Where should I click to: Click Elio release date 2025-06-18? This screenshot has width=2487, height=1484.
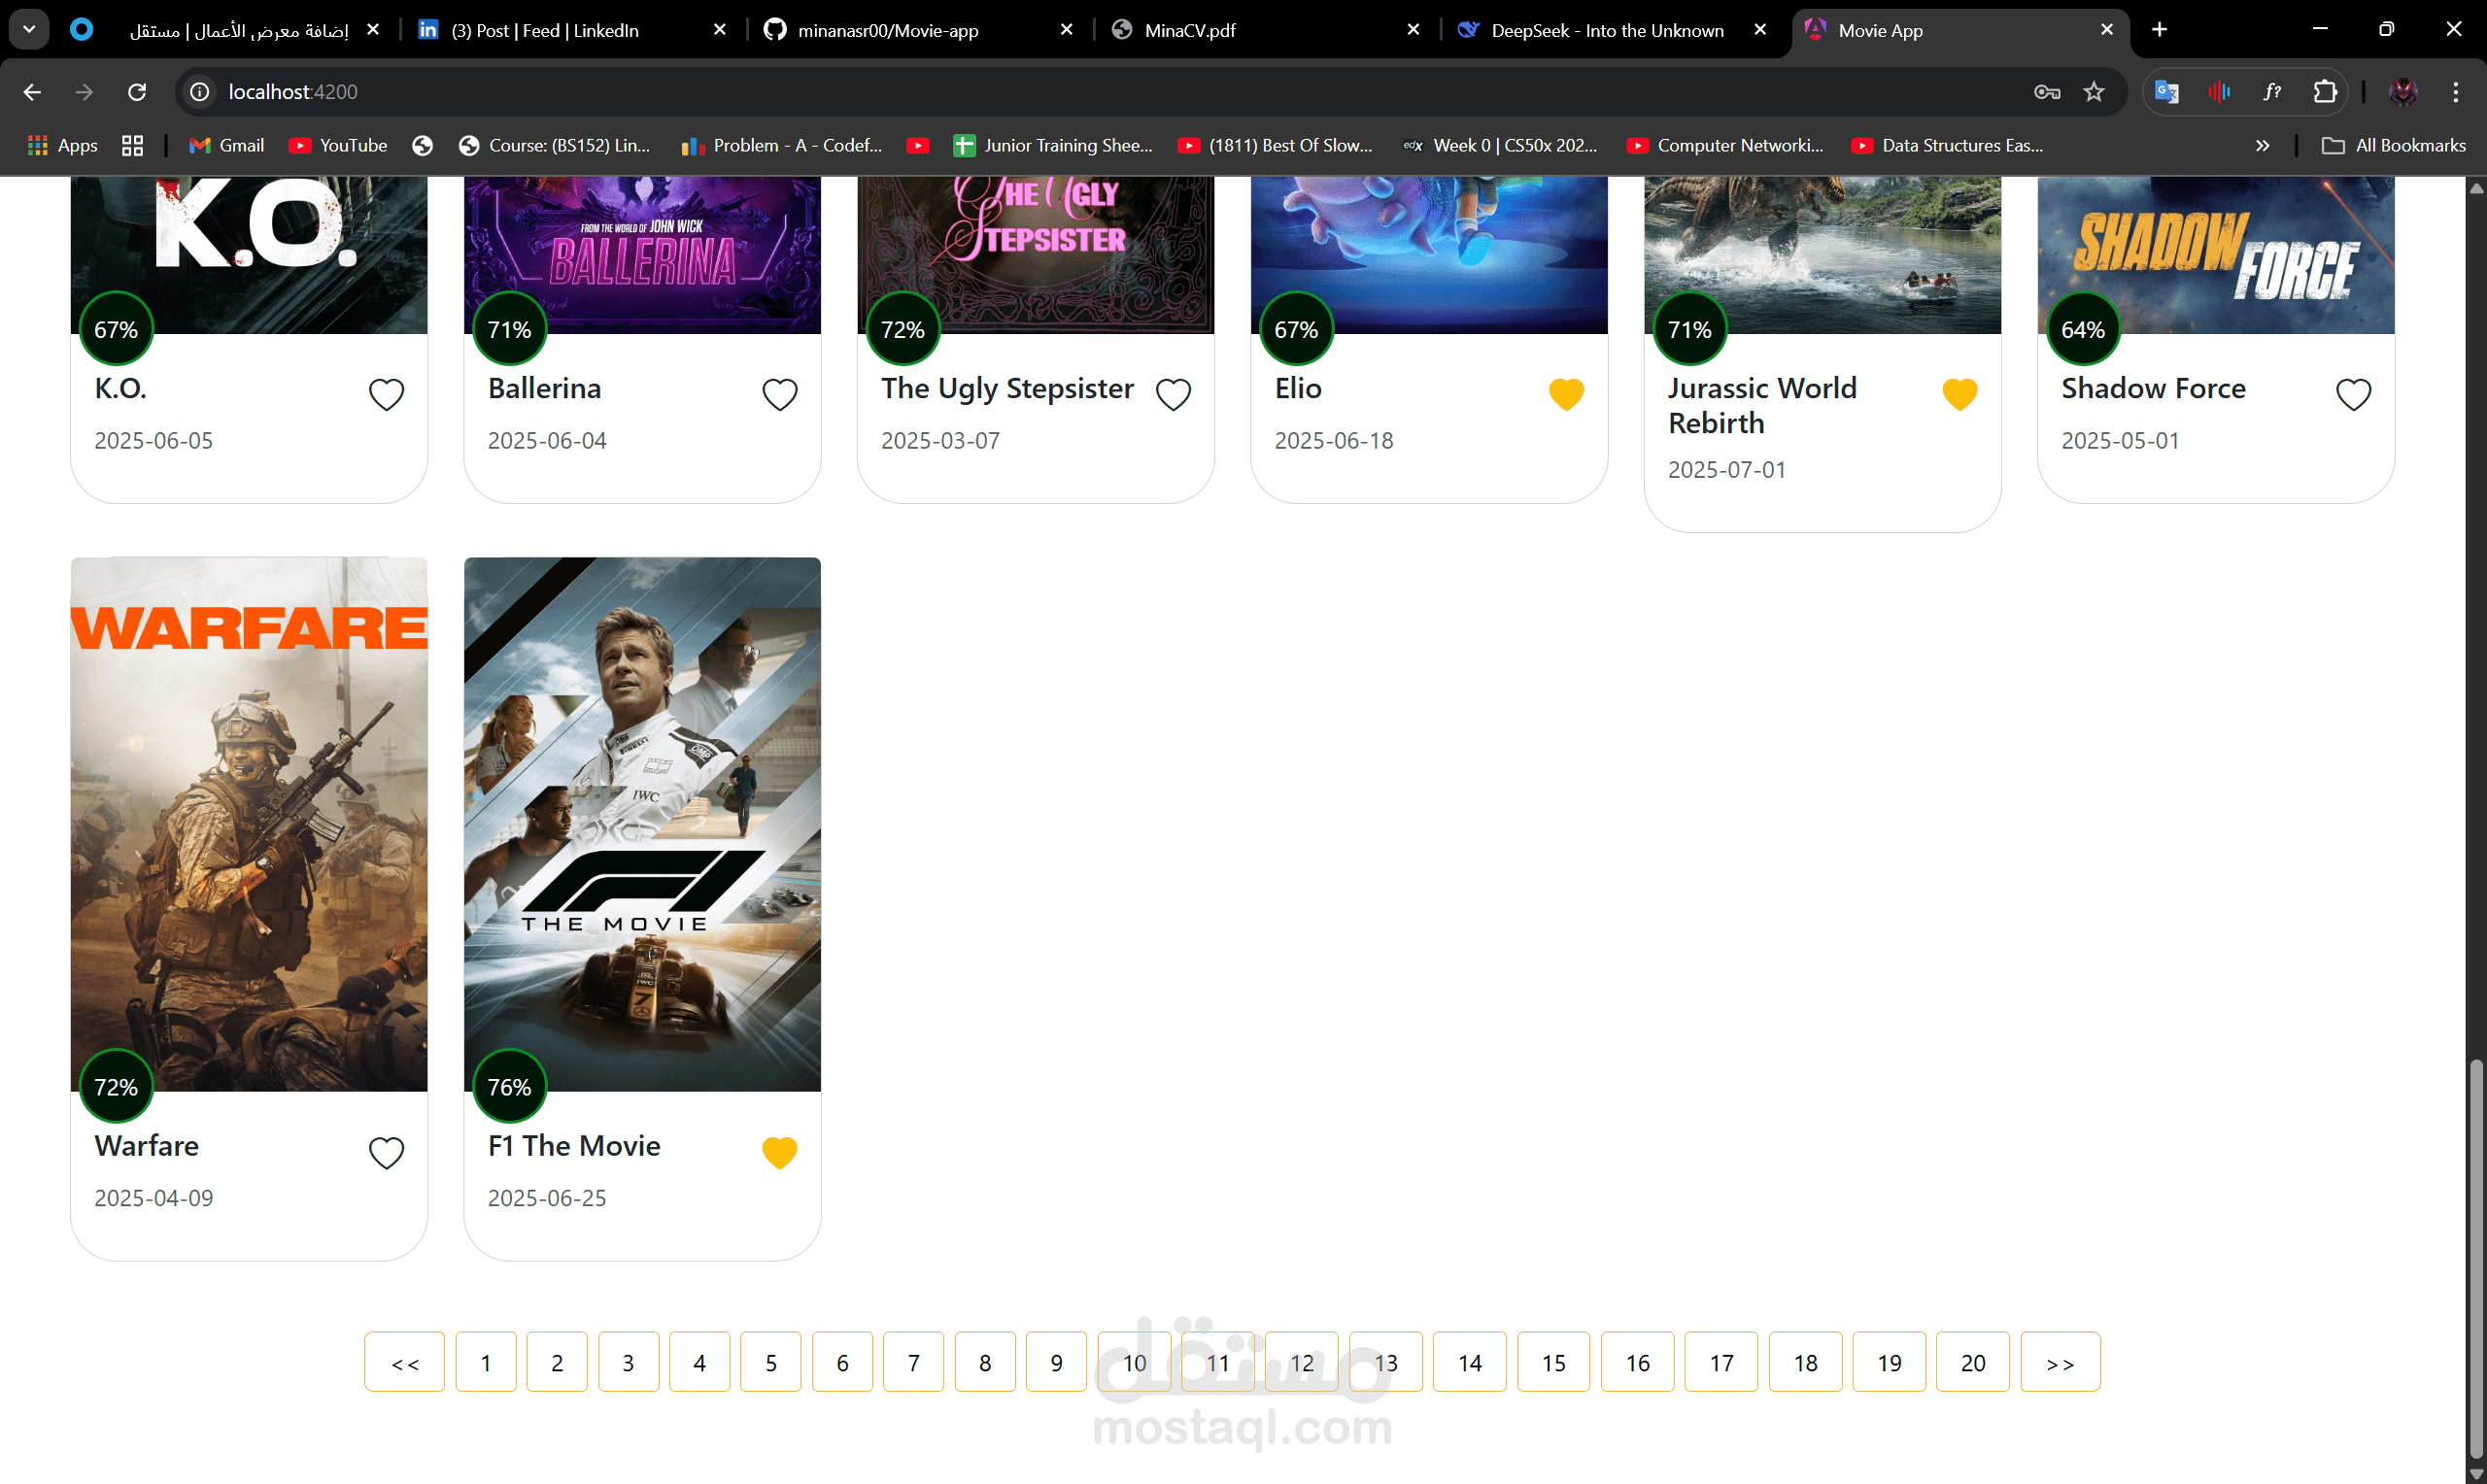[x=1333, y=440]
